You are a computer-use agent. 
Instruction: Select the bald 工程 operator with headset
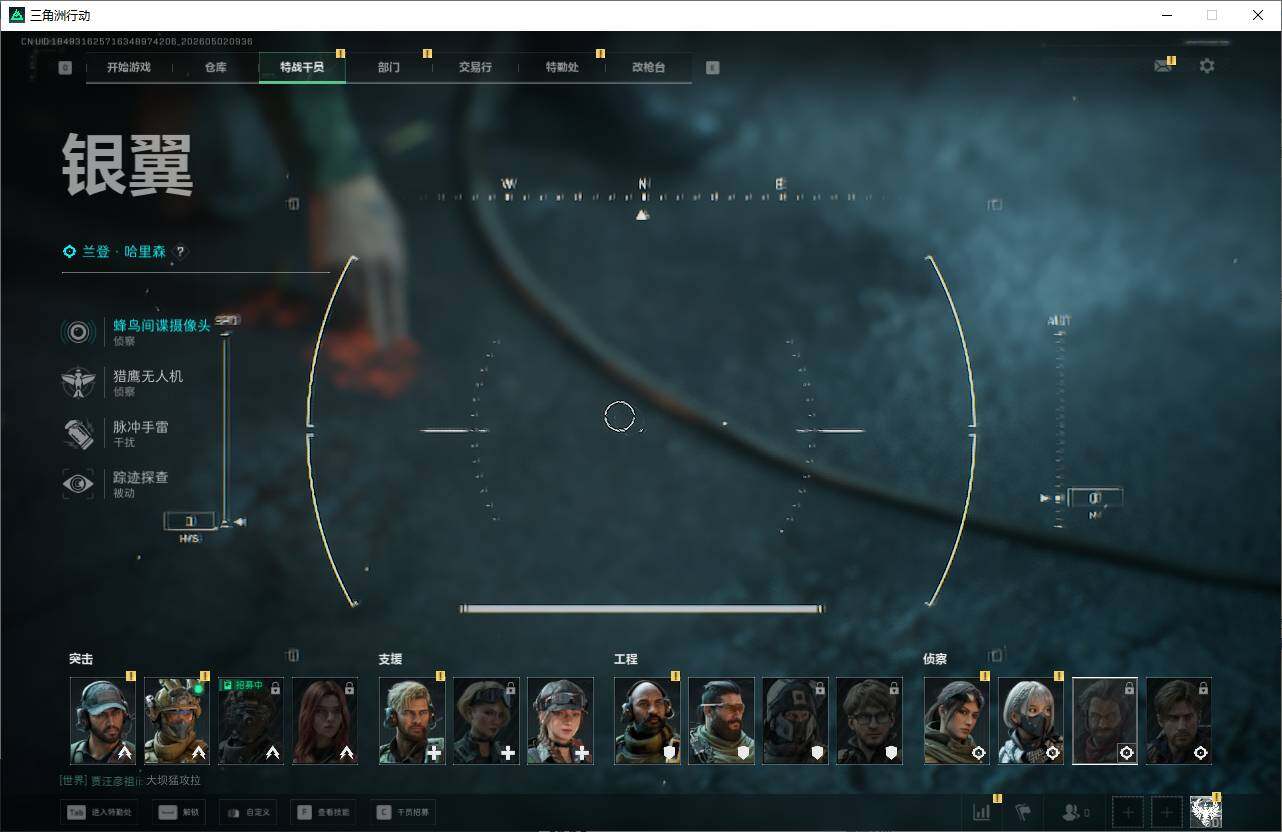[x=647, y=721]
